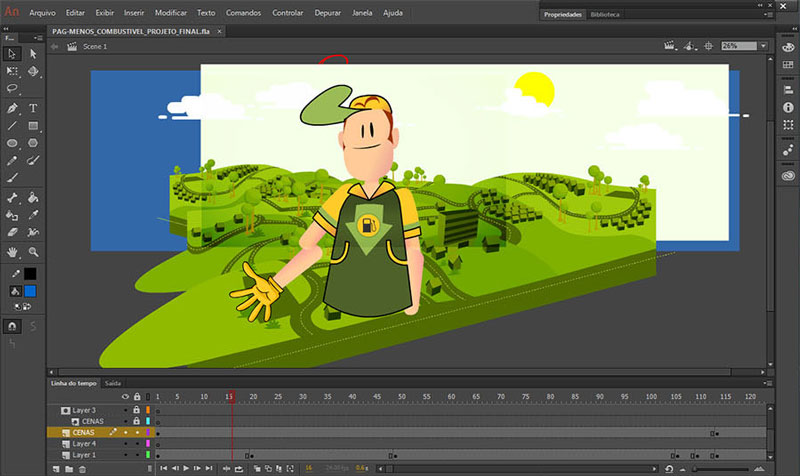This screenshot has height=476, width=800.
Task: Open the timeline panel options menu
Action: point(769,383)
